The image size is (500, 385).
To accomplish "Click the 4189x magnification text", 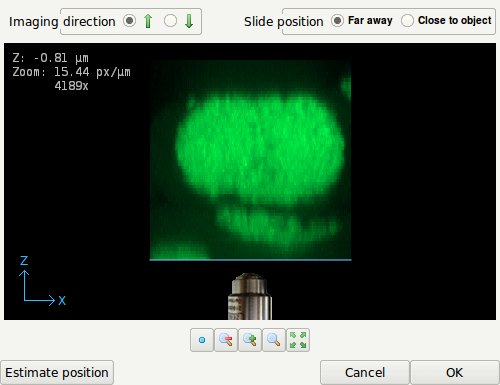I will coord(71,86).
